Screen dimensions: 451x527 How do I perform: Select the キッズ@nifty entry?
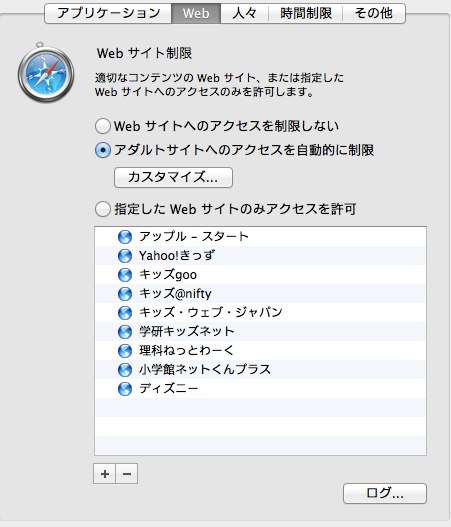point(260,294)
